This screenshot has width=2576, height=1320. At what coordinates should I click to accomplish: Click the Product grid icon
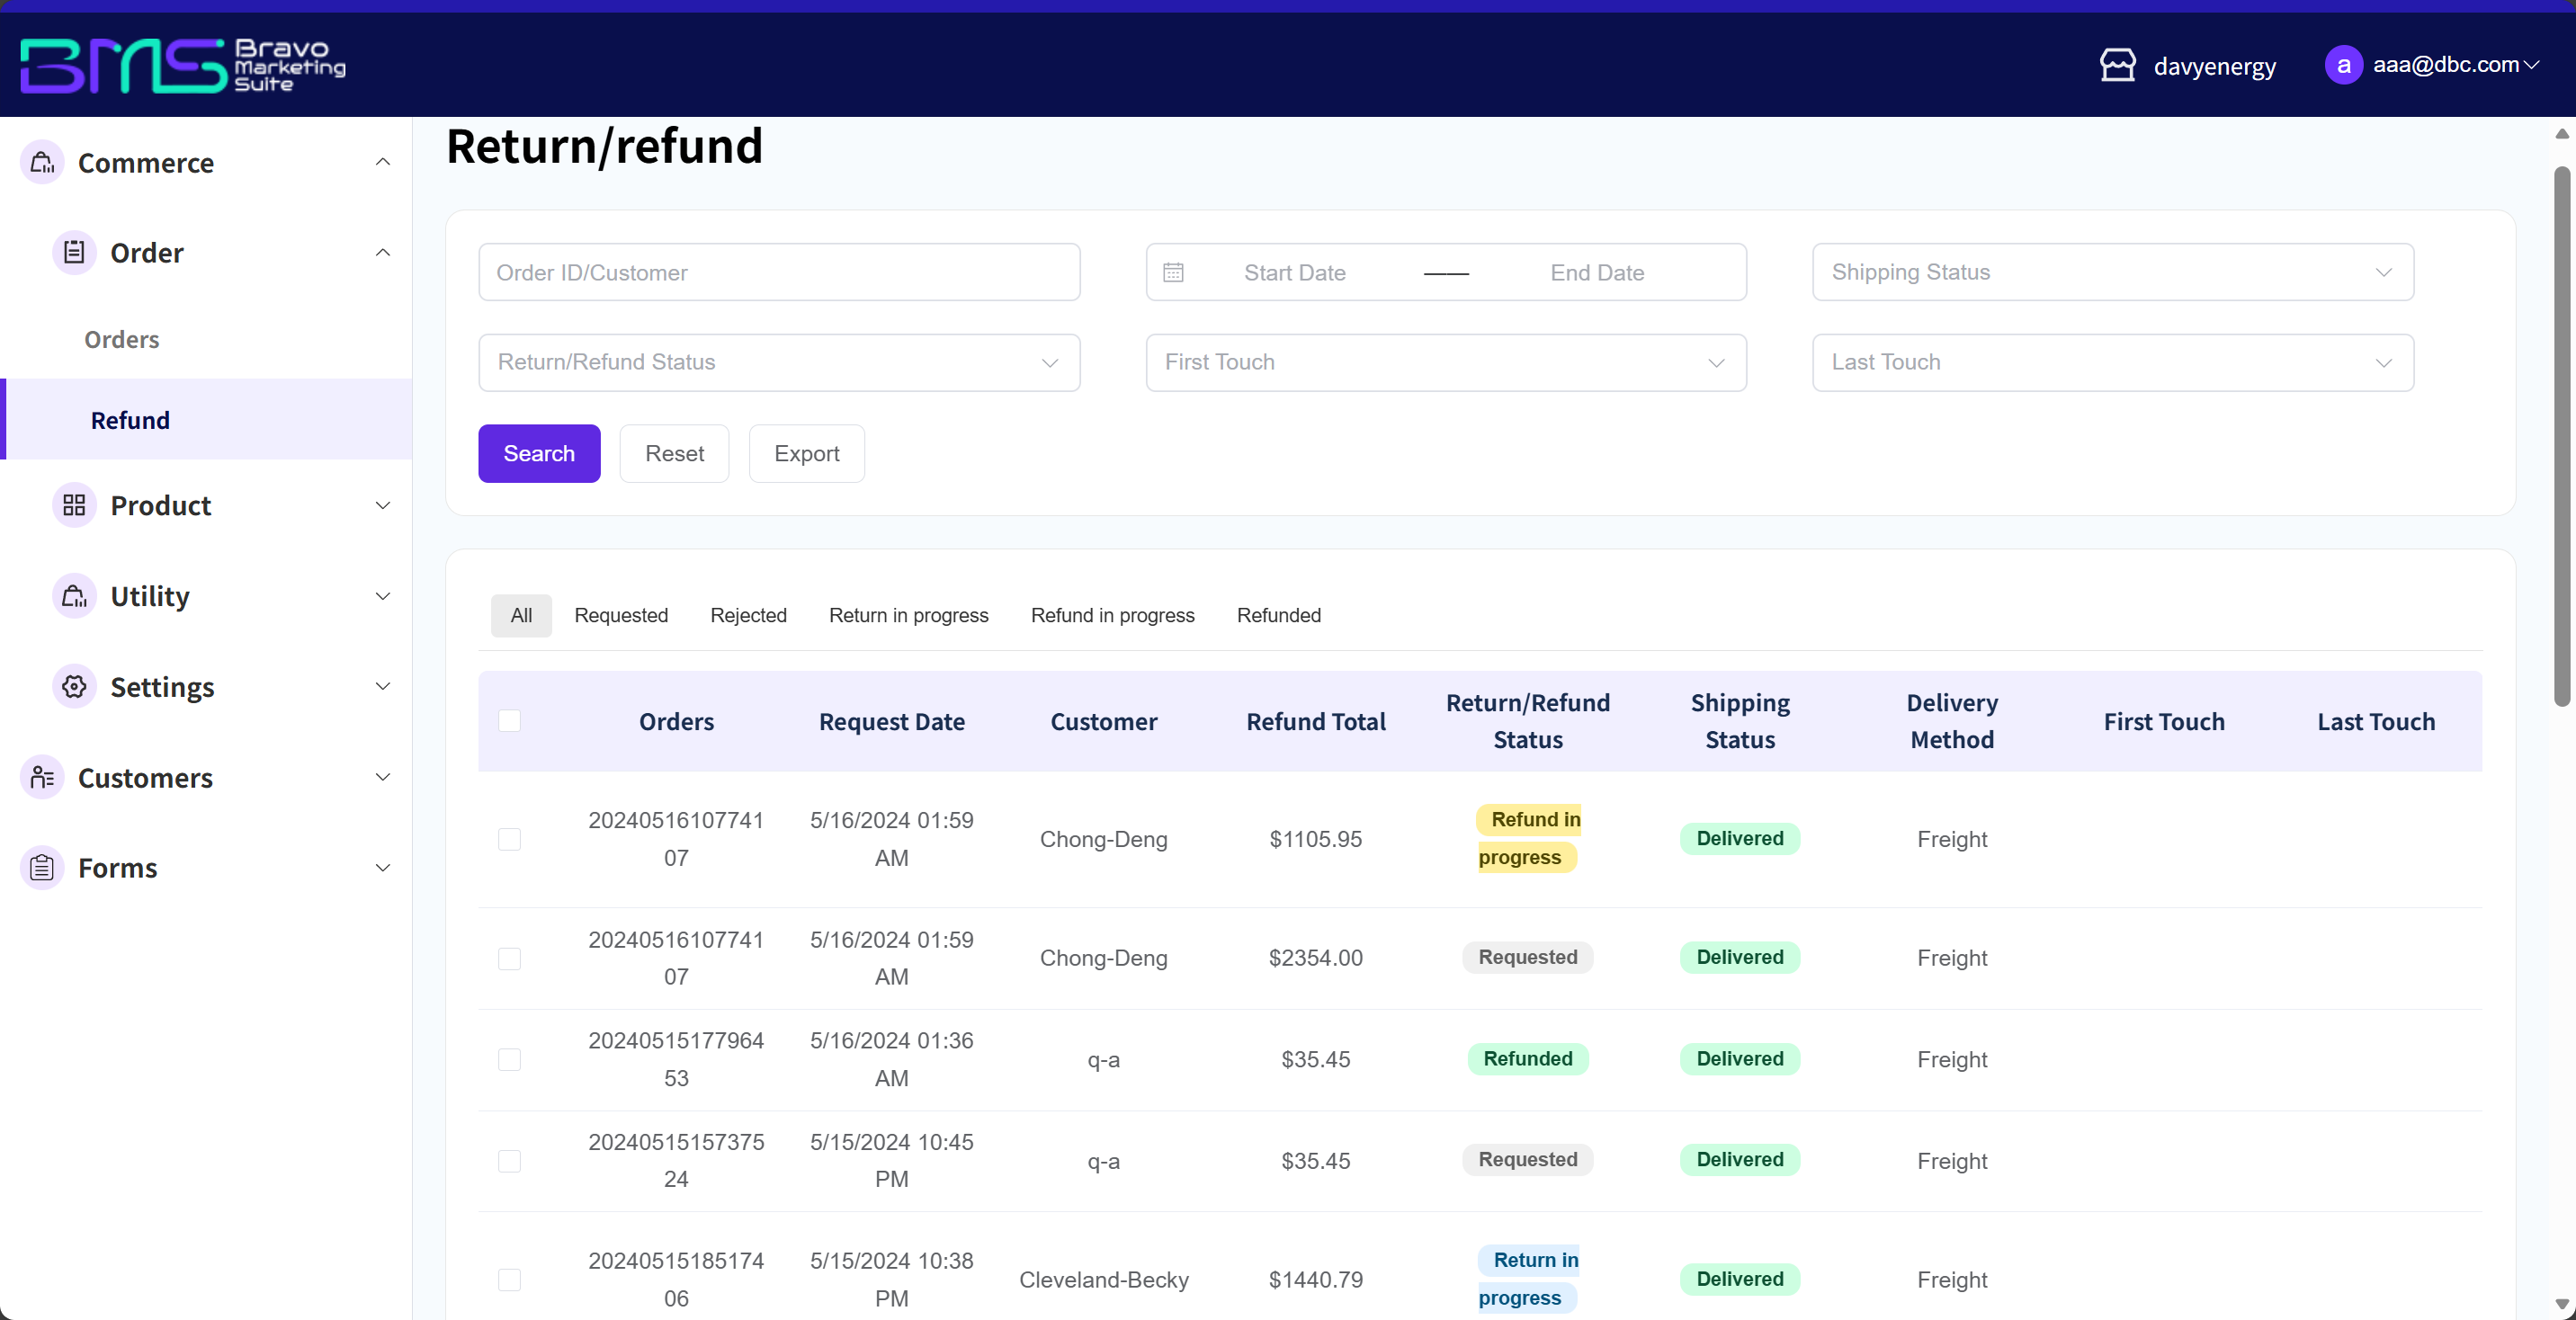74,505
